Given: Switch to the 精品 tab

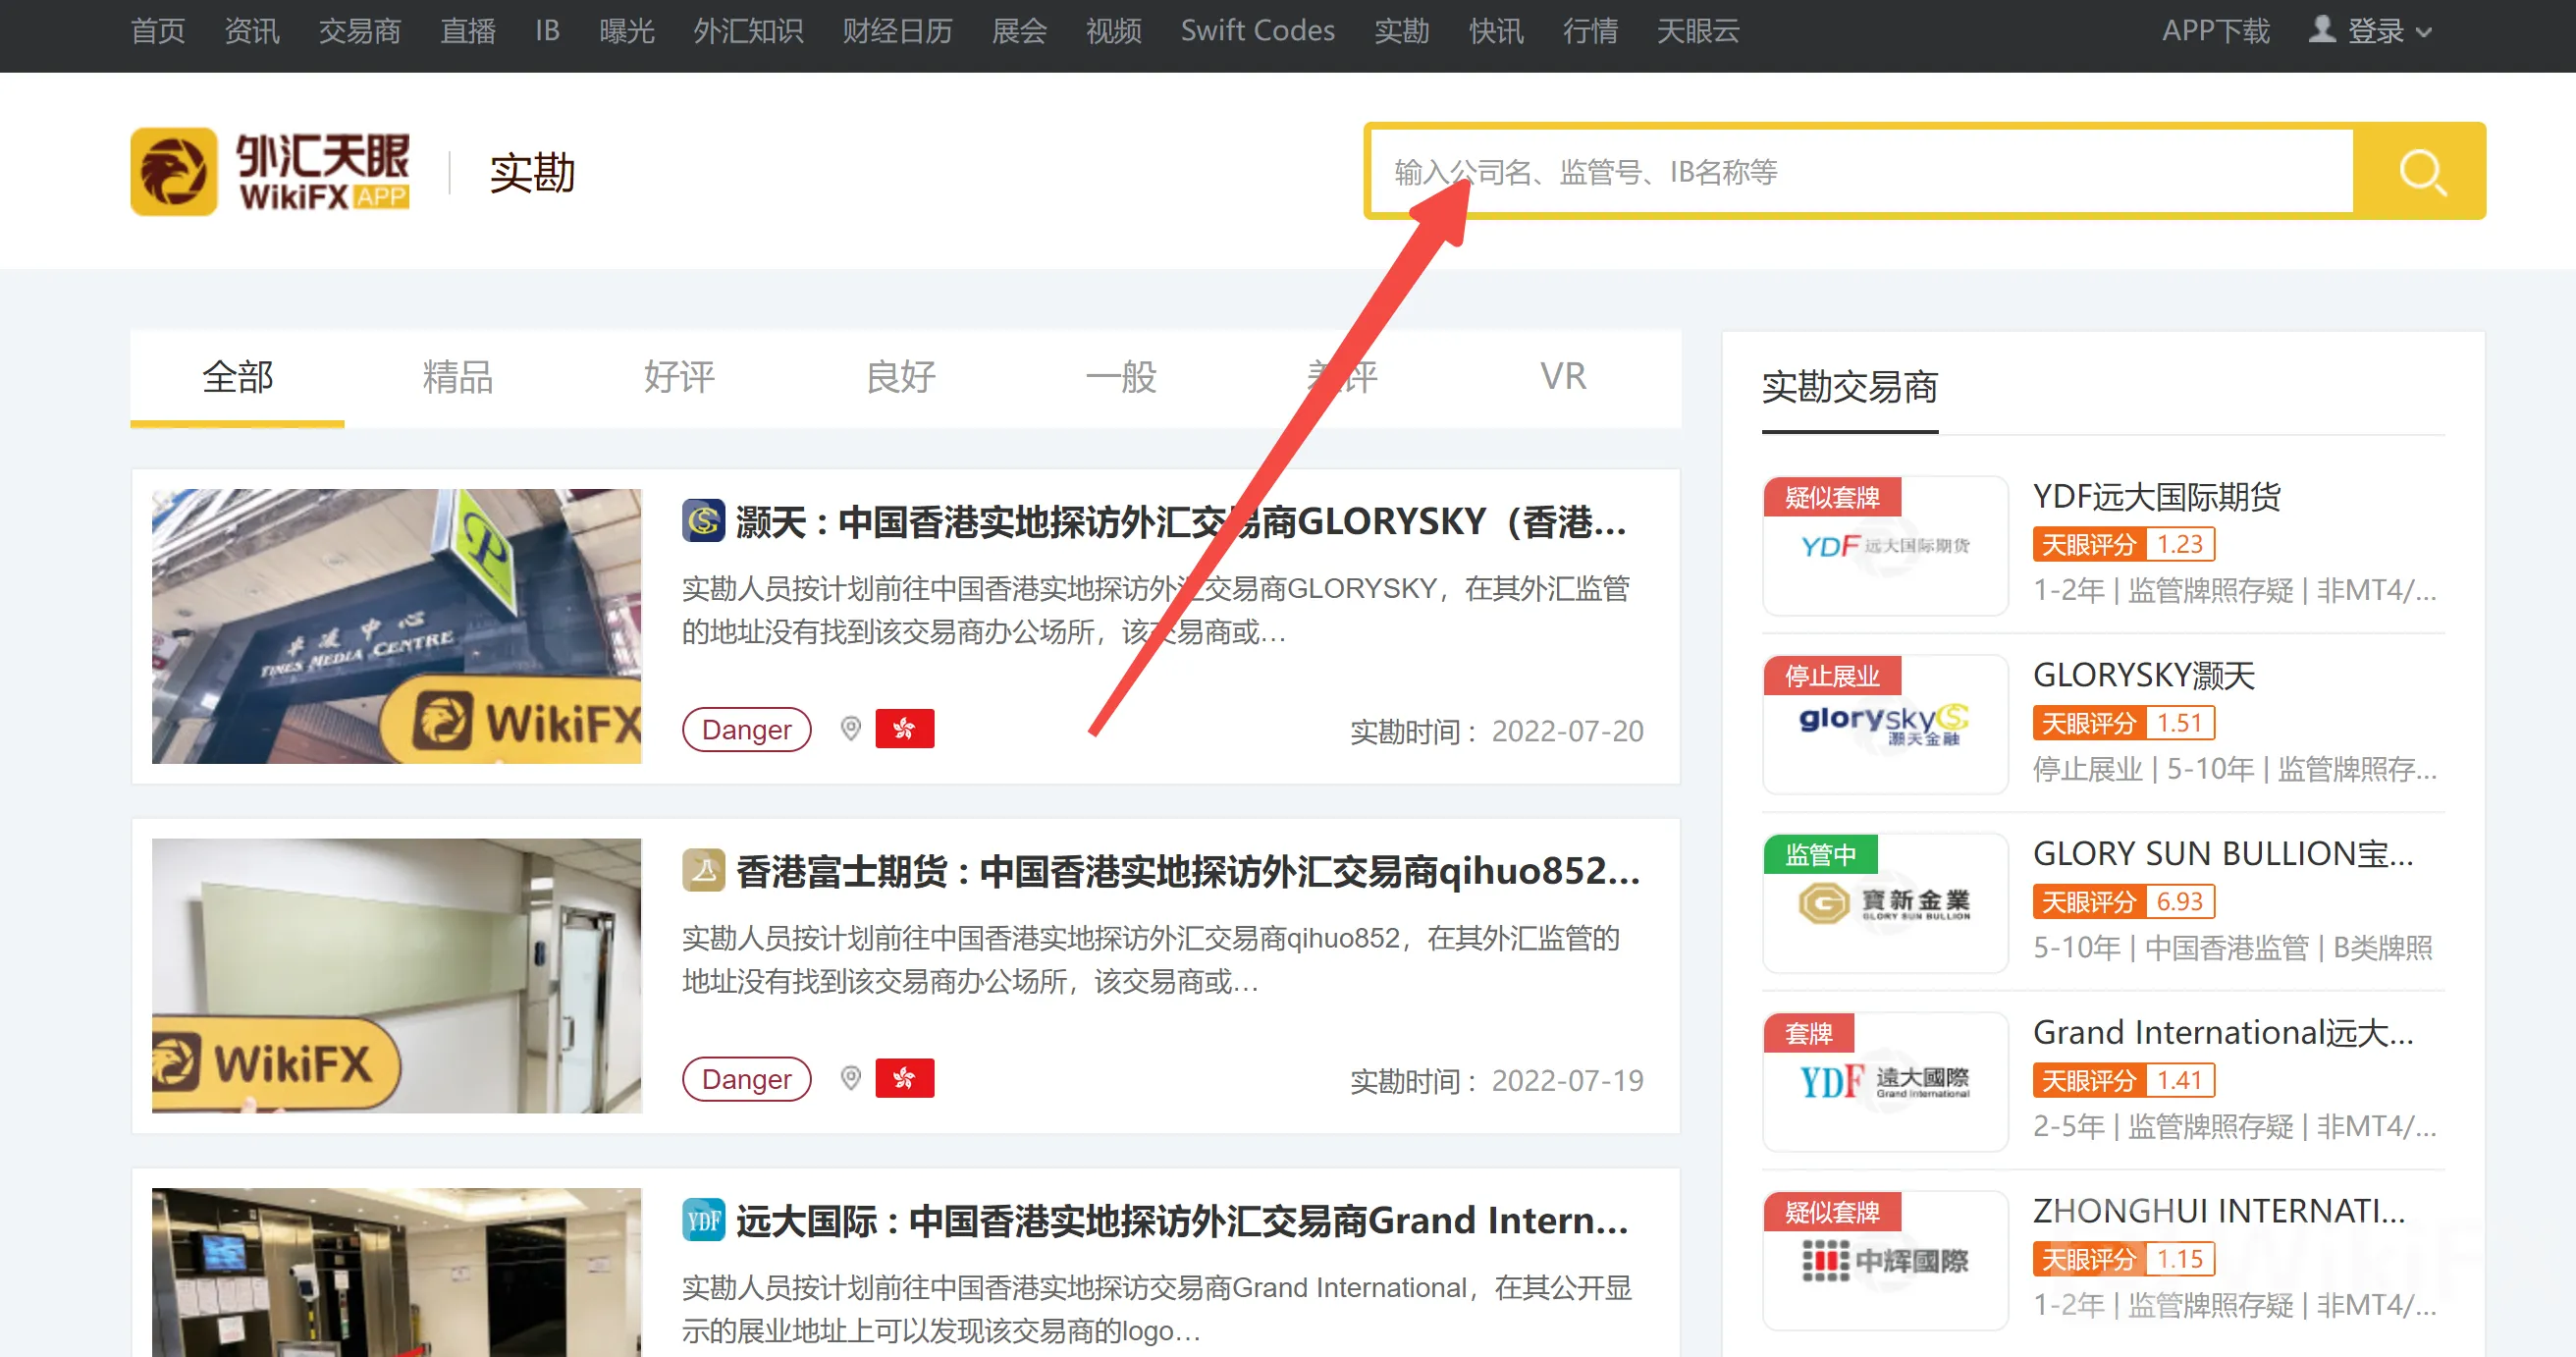Looking at the screenshot, I should (458, 377).
